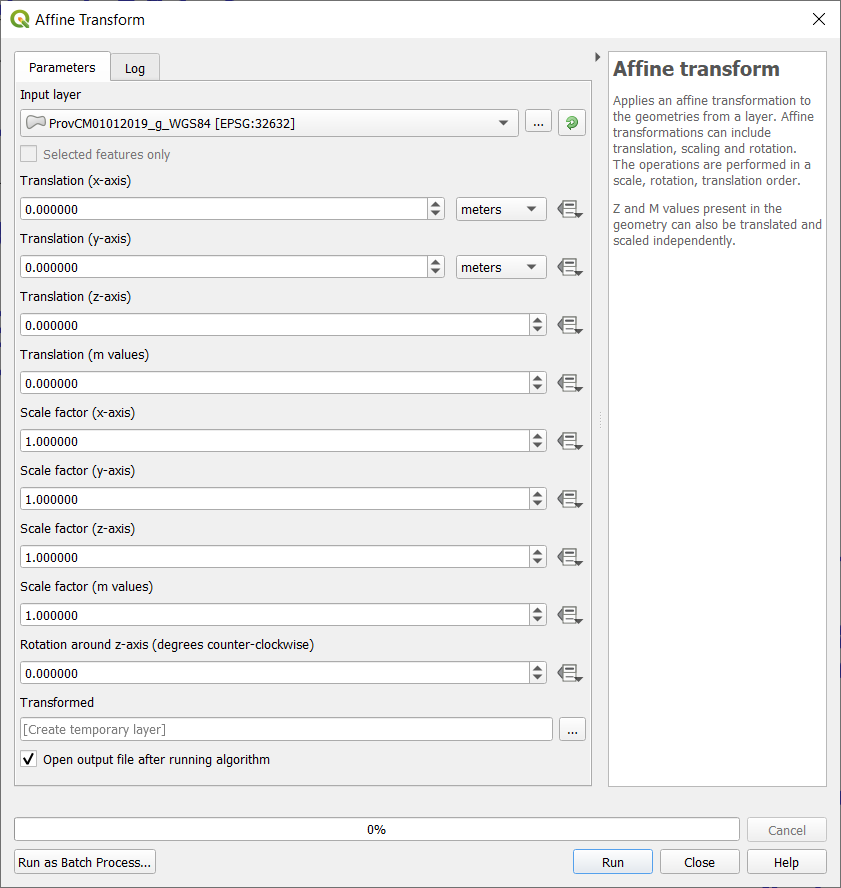Viewport: 841px width, 888px height.
Task: Click data-defined override icon for Translation y-axis
Action: tap(570, 268)
